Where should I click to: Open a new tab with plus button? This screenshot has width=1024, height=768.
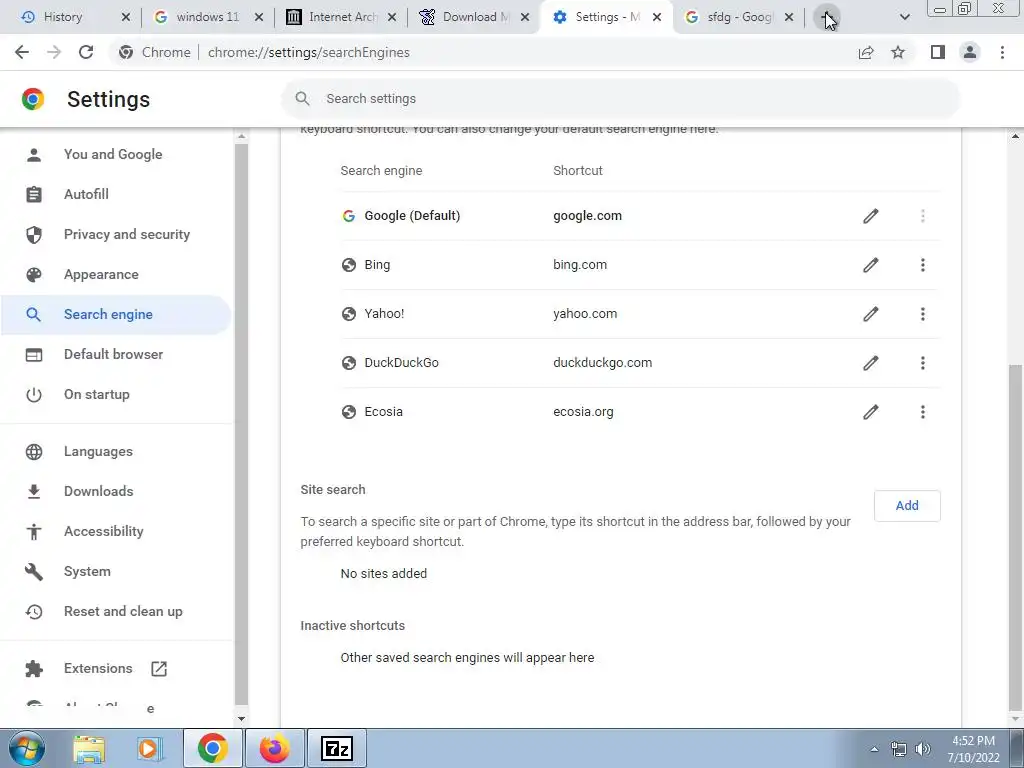(827, 17)
